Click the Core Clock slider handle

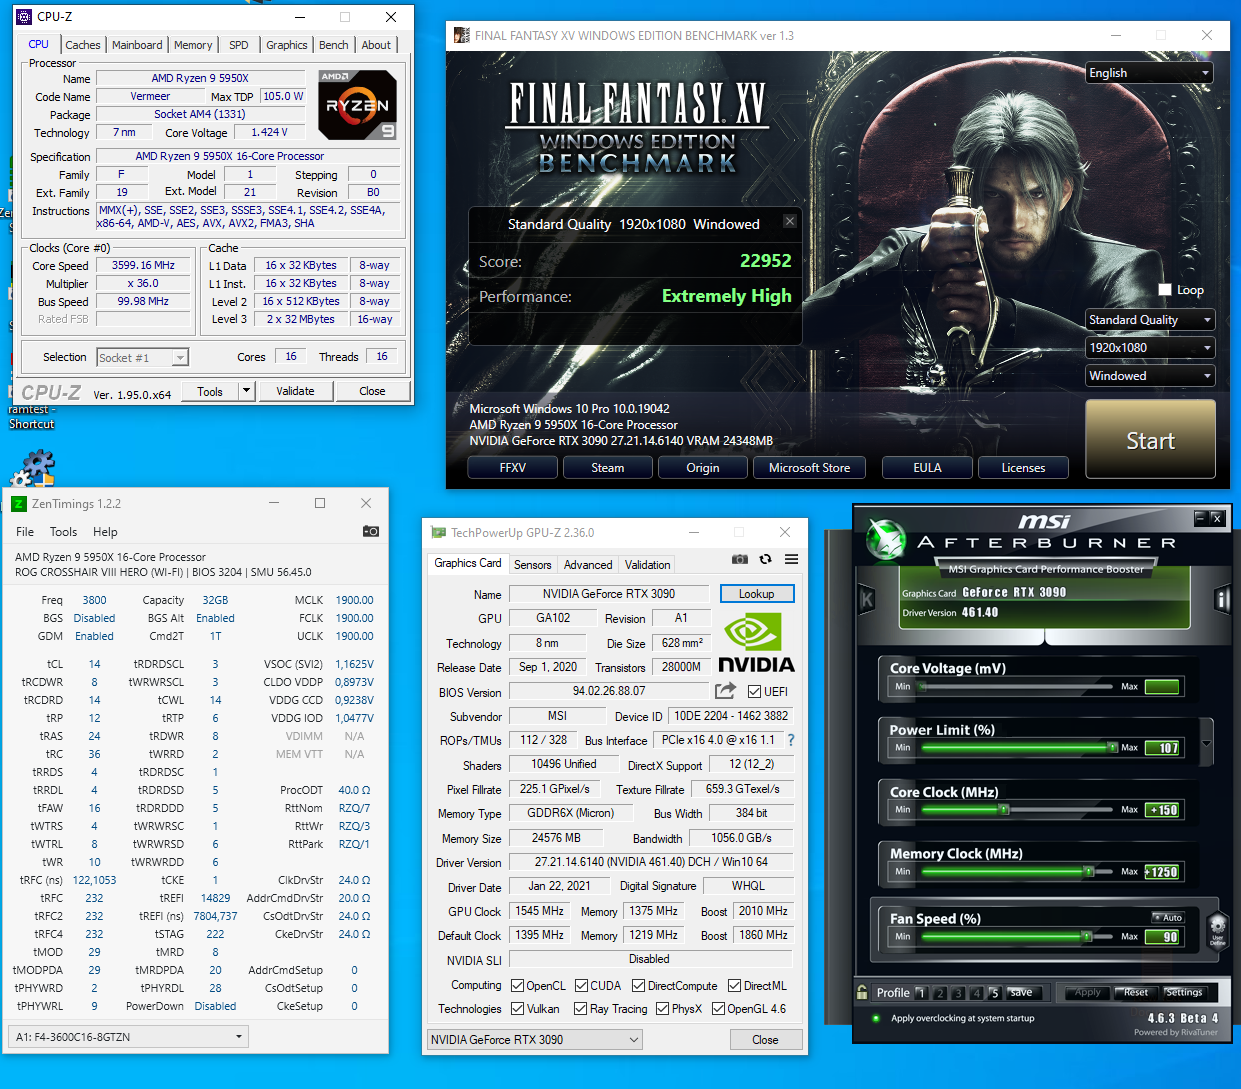tap(1004, 810)
